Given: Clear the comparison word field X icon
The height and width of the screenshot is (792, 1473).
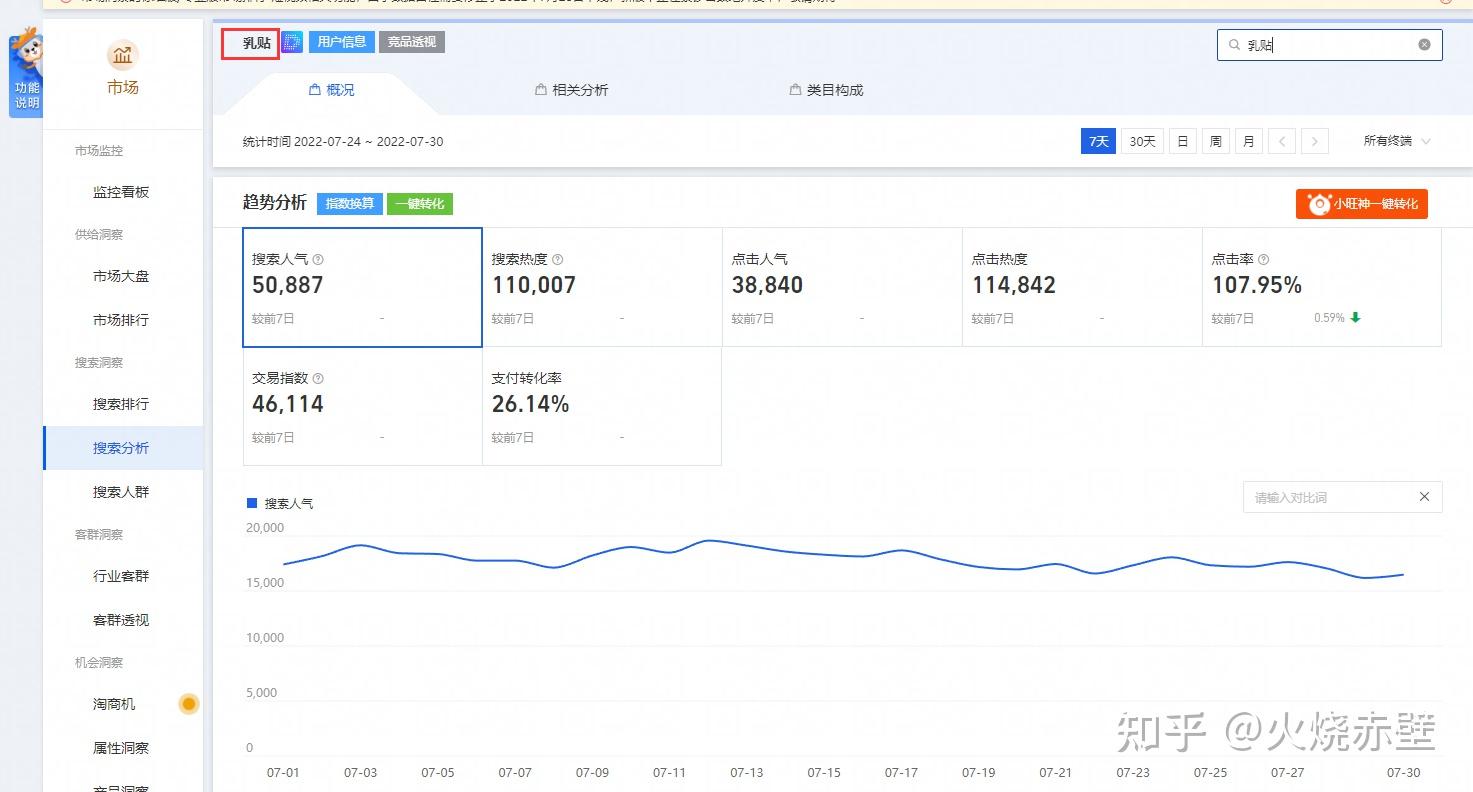Looking at the screenshot, I should coord(1425,497).
